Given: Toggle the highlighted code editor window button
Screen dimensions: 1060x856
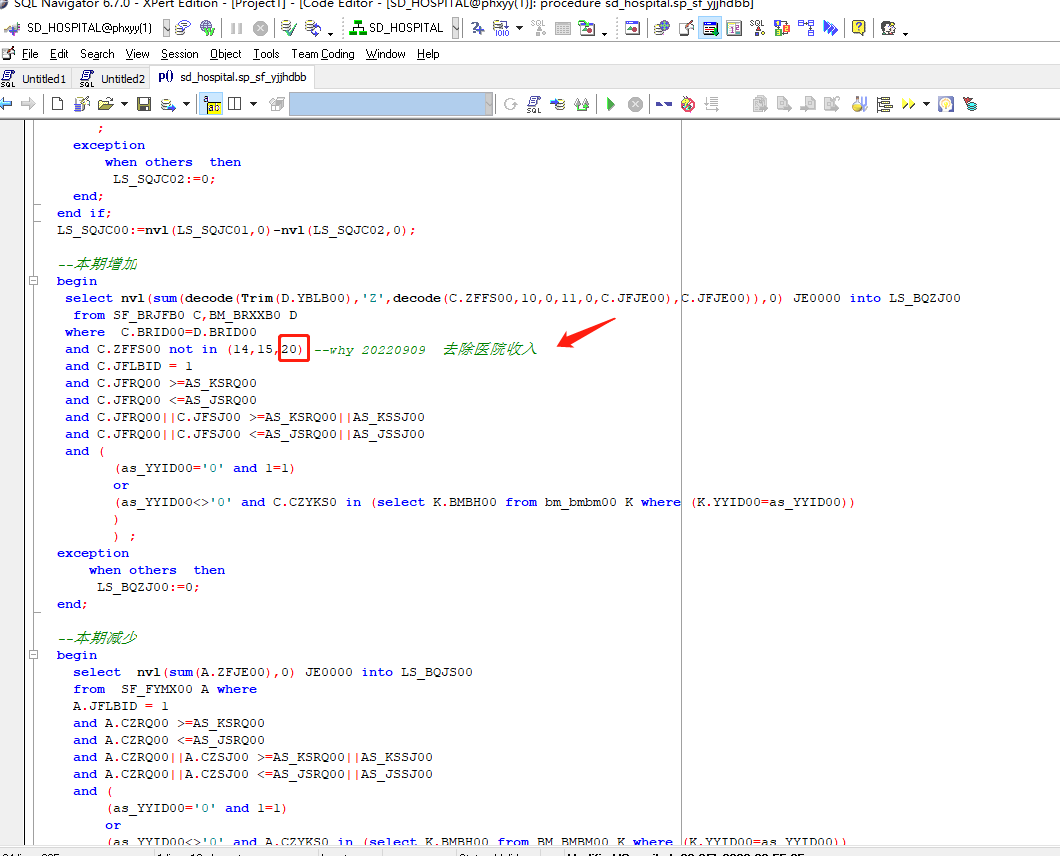Looking at the screenshot, I should coord(710,28).
